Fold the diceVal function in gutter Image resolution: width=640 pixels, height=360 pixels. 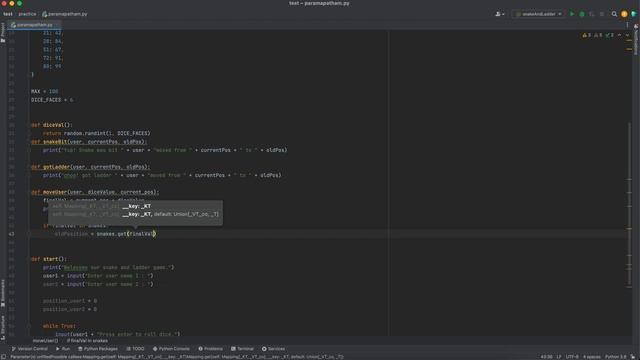(x=29, y=125)
